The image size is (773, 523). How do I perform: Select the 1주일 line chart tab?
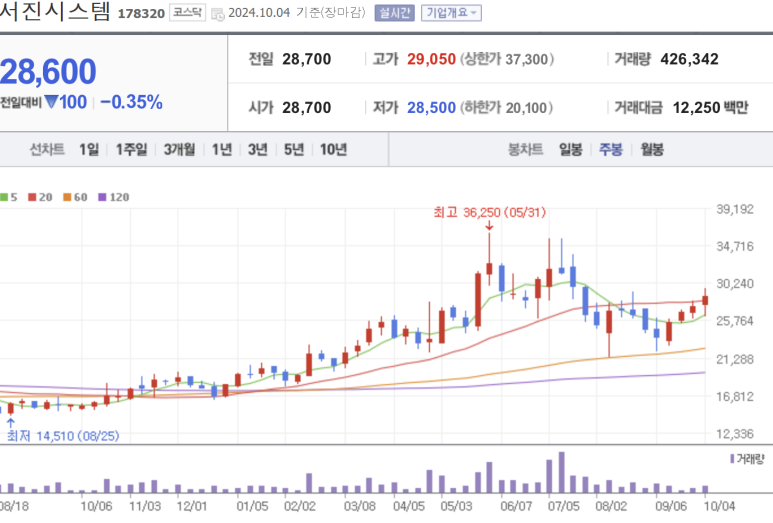131,149
